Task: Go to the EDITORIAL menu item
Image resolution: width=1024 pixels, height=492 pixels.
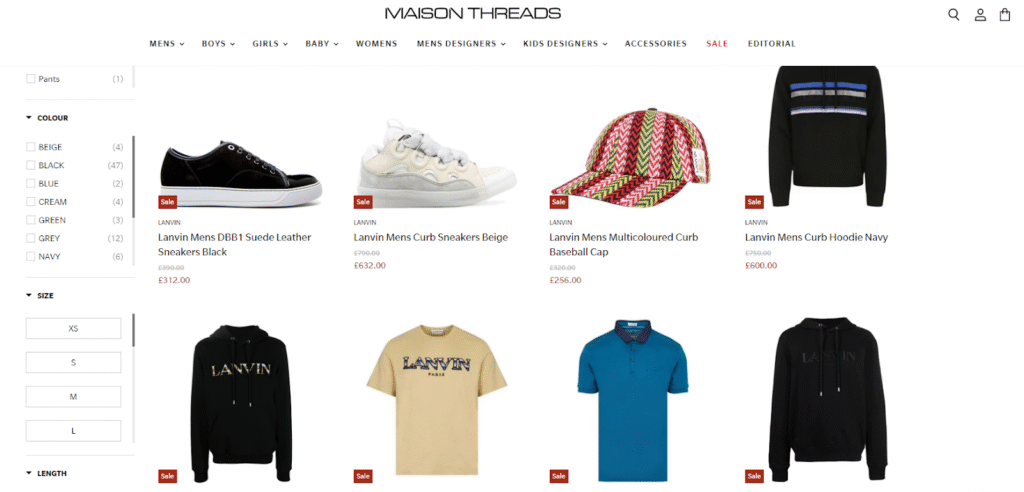Action: [772, 44]
